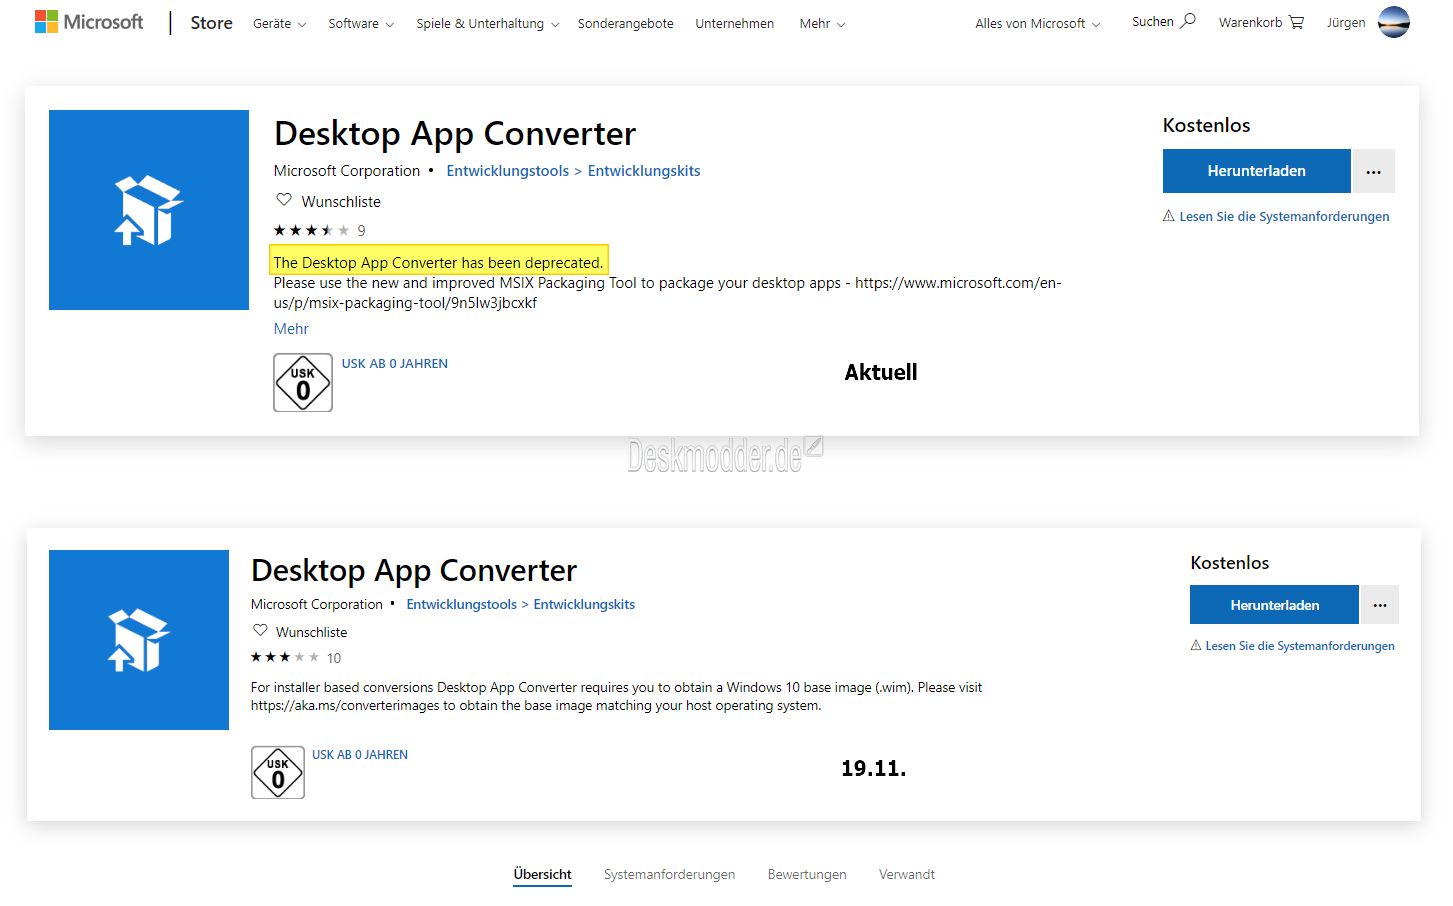The image size is (1453, 906).
Task: Expand the Software menu
Action: coord(361,23)
